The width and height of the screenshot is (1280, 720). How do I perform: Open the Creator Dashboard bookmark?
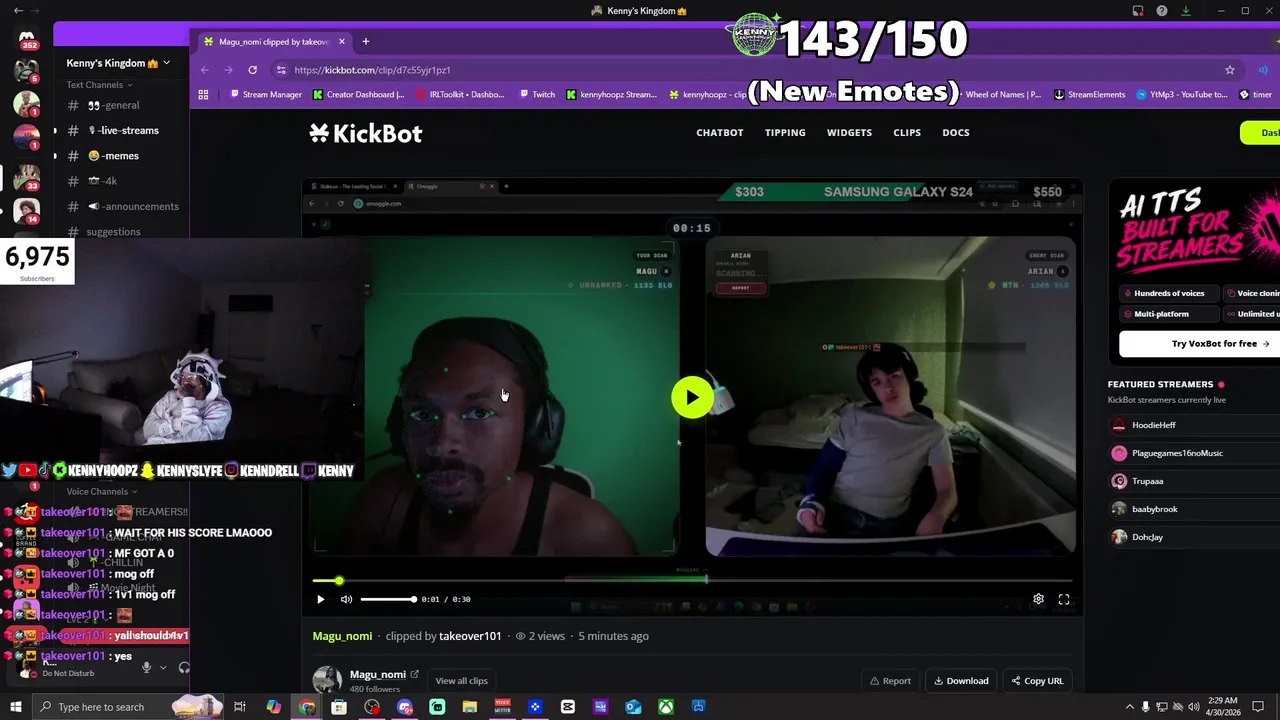359,95
